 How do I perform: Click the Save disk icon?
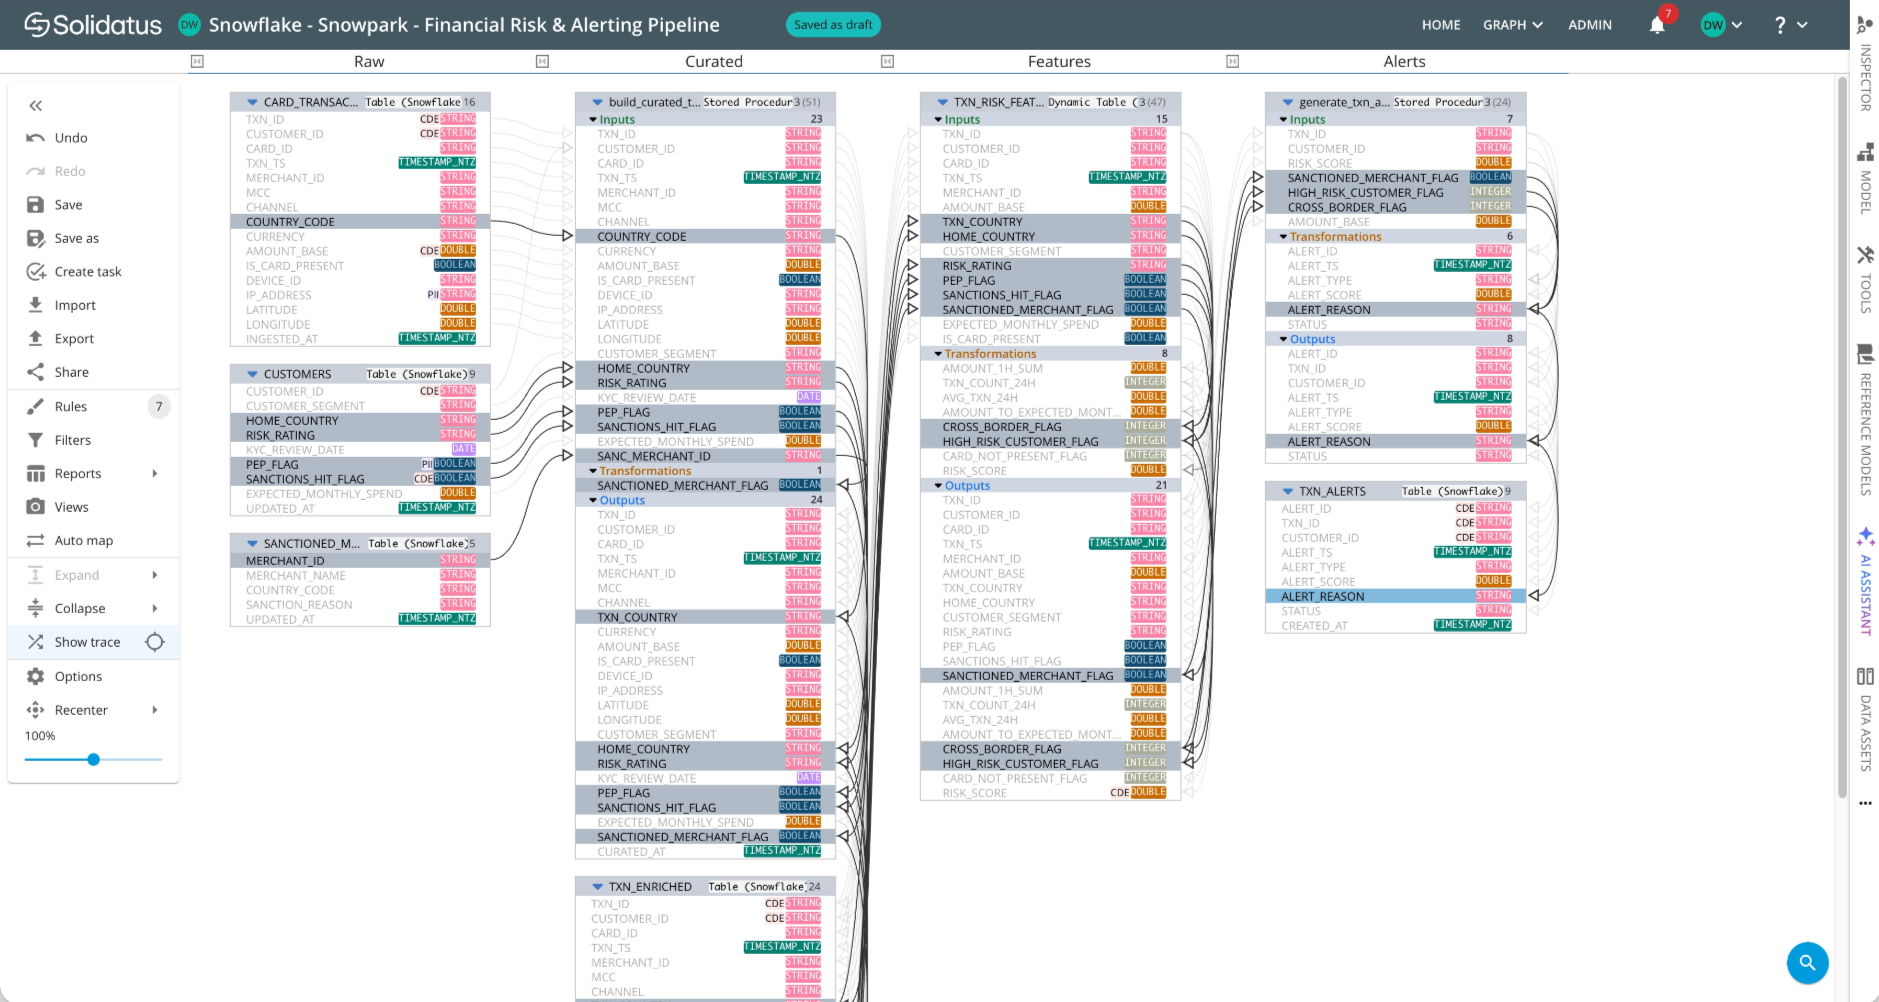[x=35, y=205]
